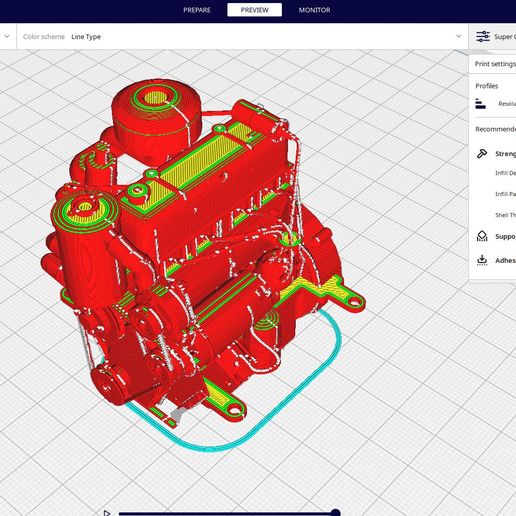Image resolution: width=516 pixels, height=516 pixels.
Task: Switch to the PREPARE stage tab
Action: (x=197, y=10)
